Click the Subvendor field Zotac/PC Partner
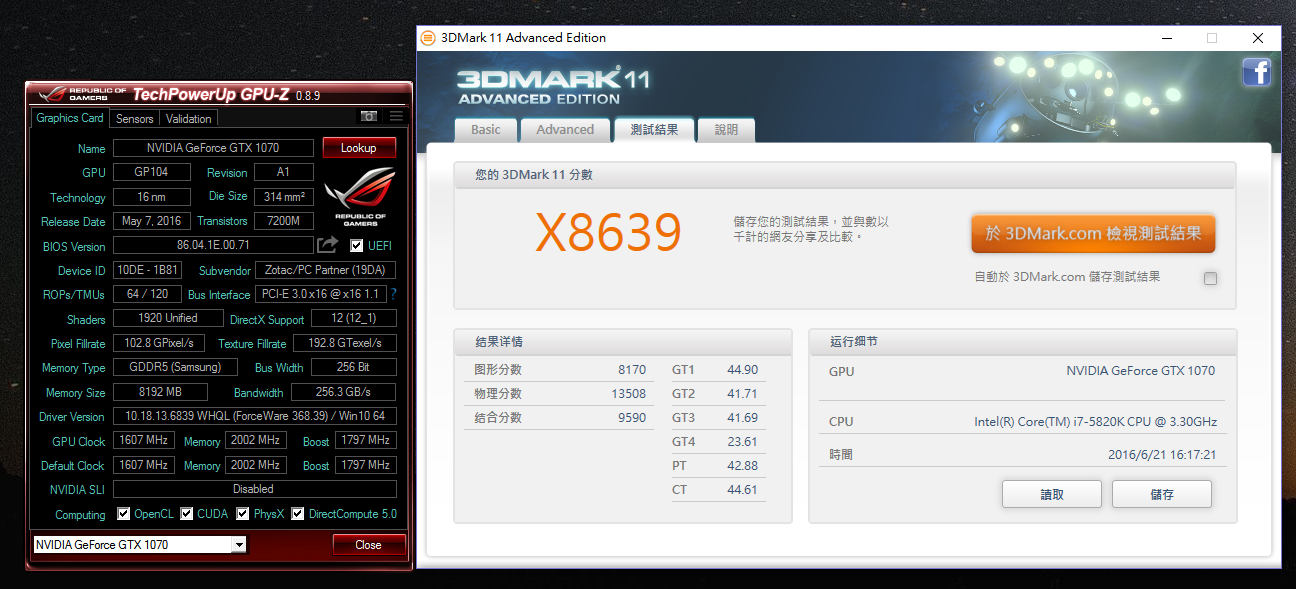The image size is (1296, 589). tap(326, 270)
